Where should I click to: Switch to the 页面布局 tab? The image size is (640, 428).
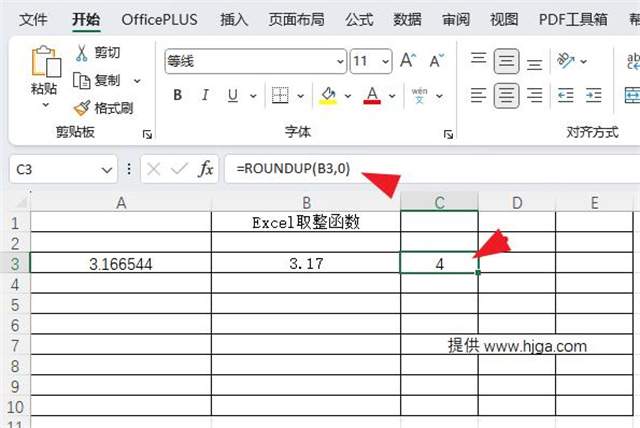point(296,19)
